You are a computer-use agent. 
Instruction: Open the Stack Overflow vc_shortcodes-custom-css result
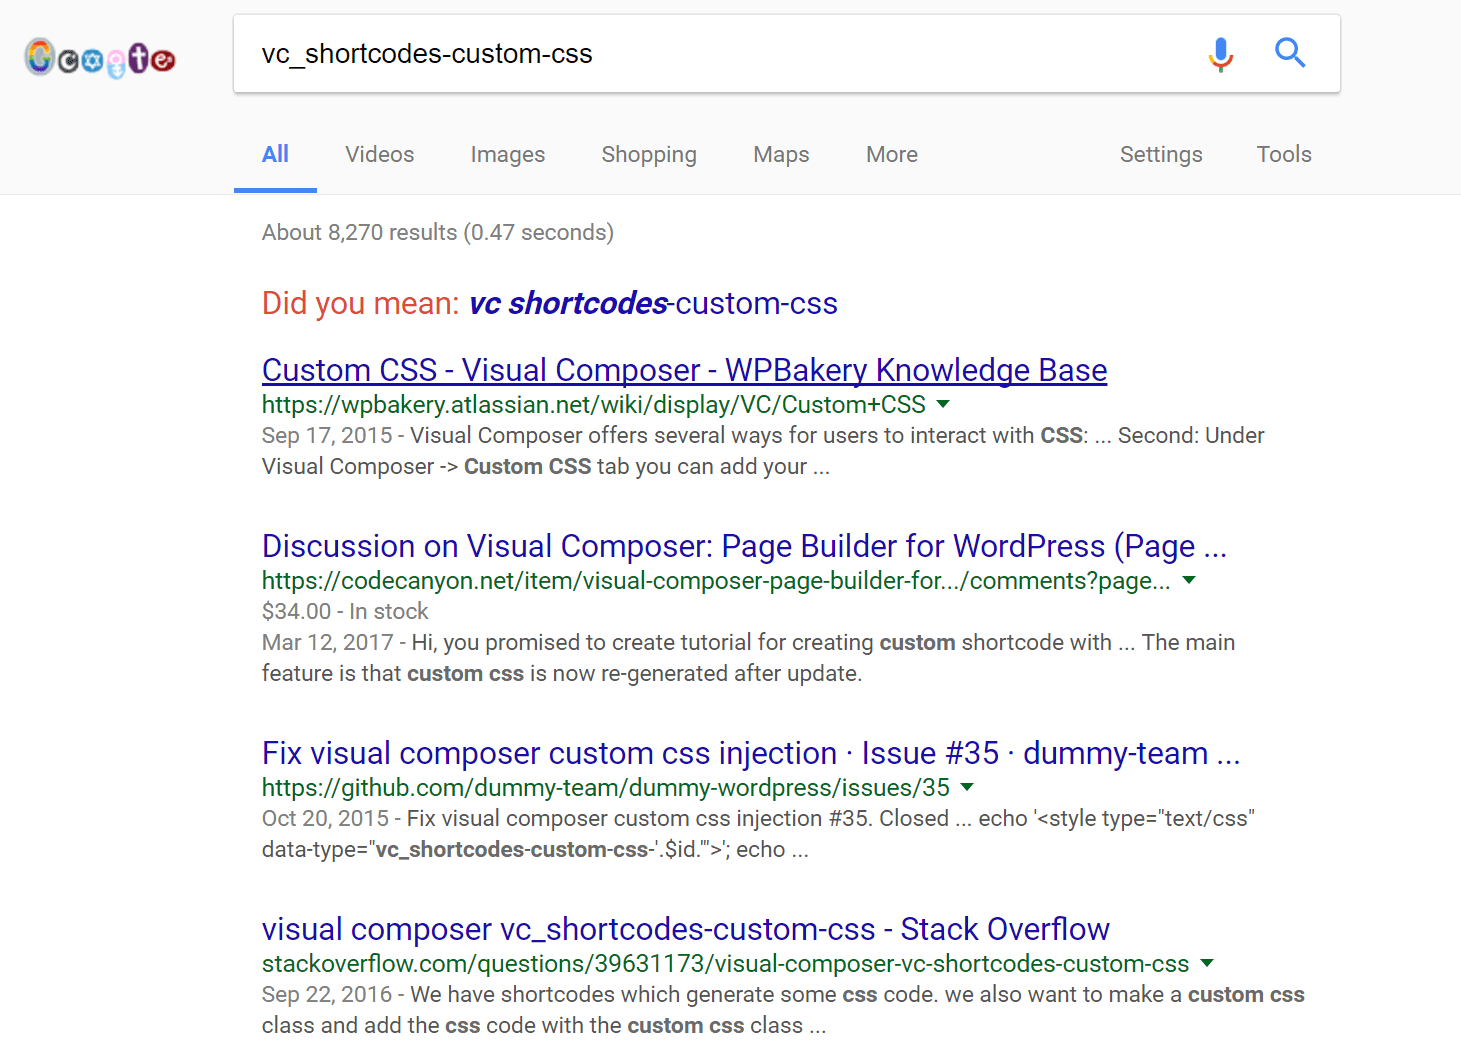click(x=686, y=929)
